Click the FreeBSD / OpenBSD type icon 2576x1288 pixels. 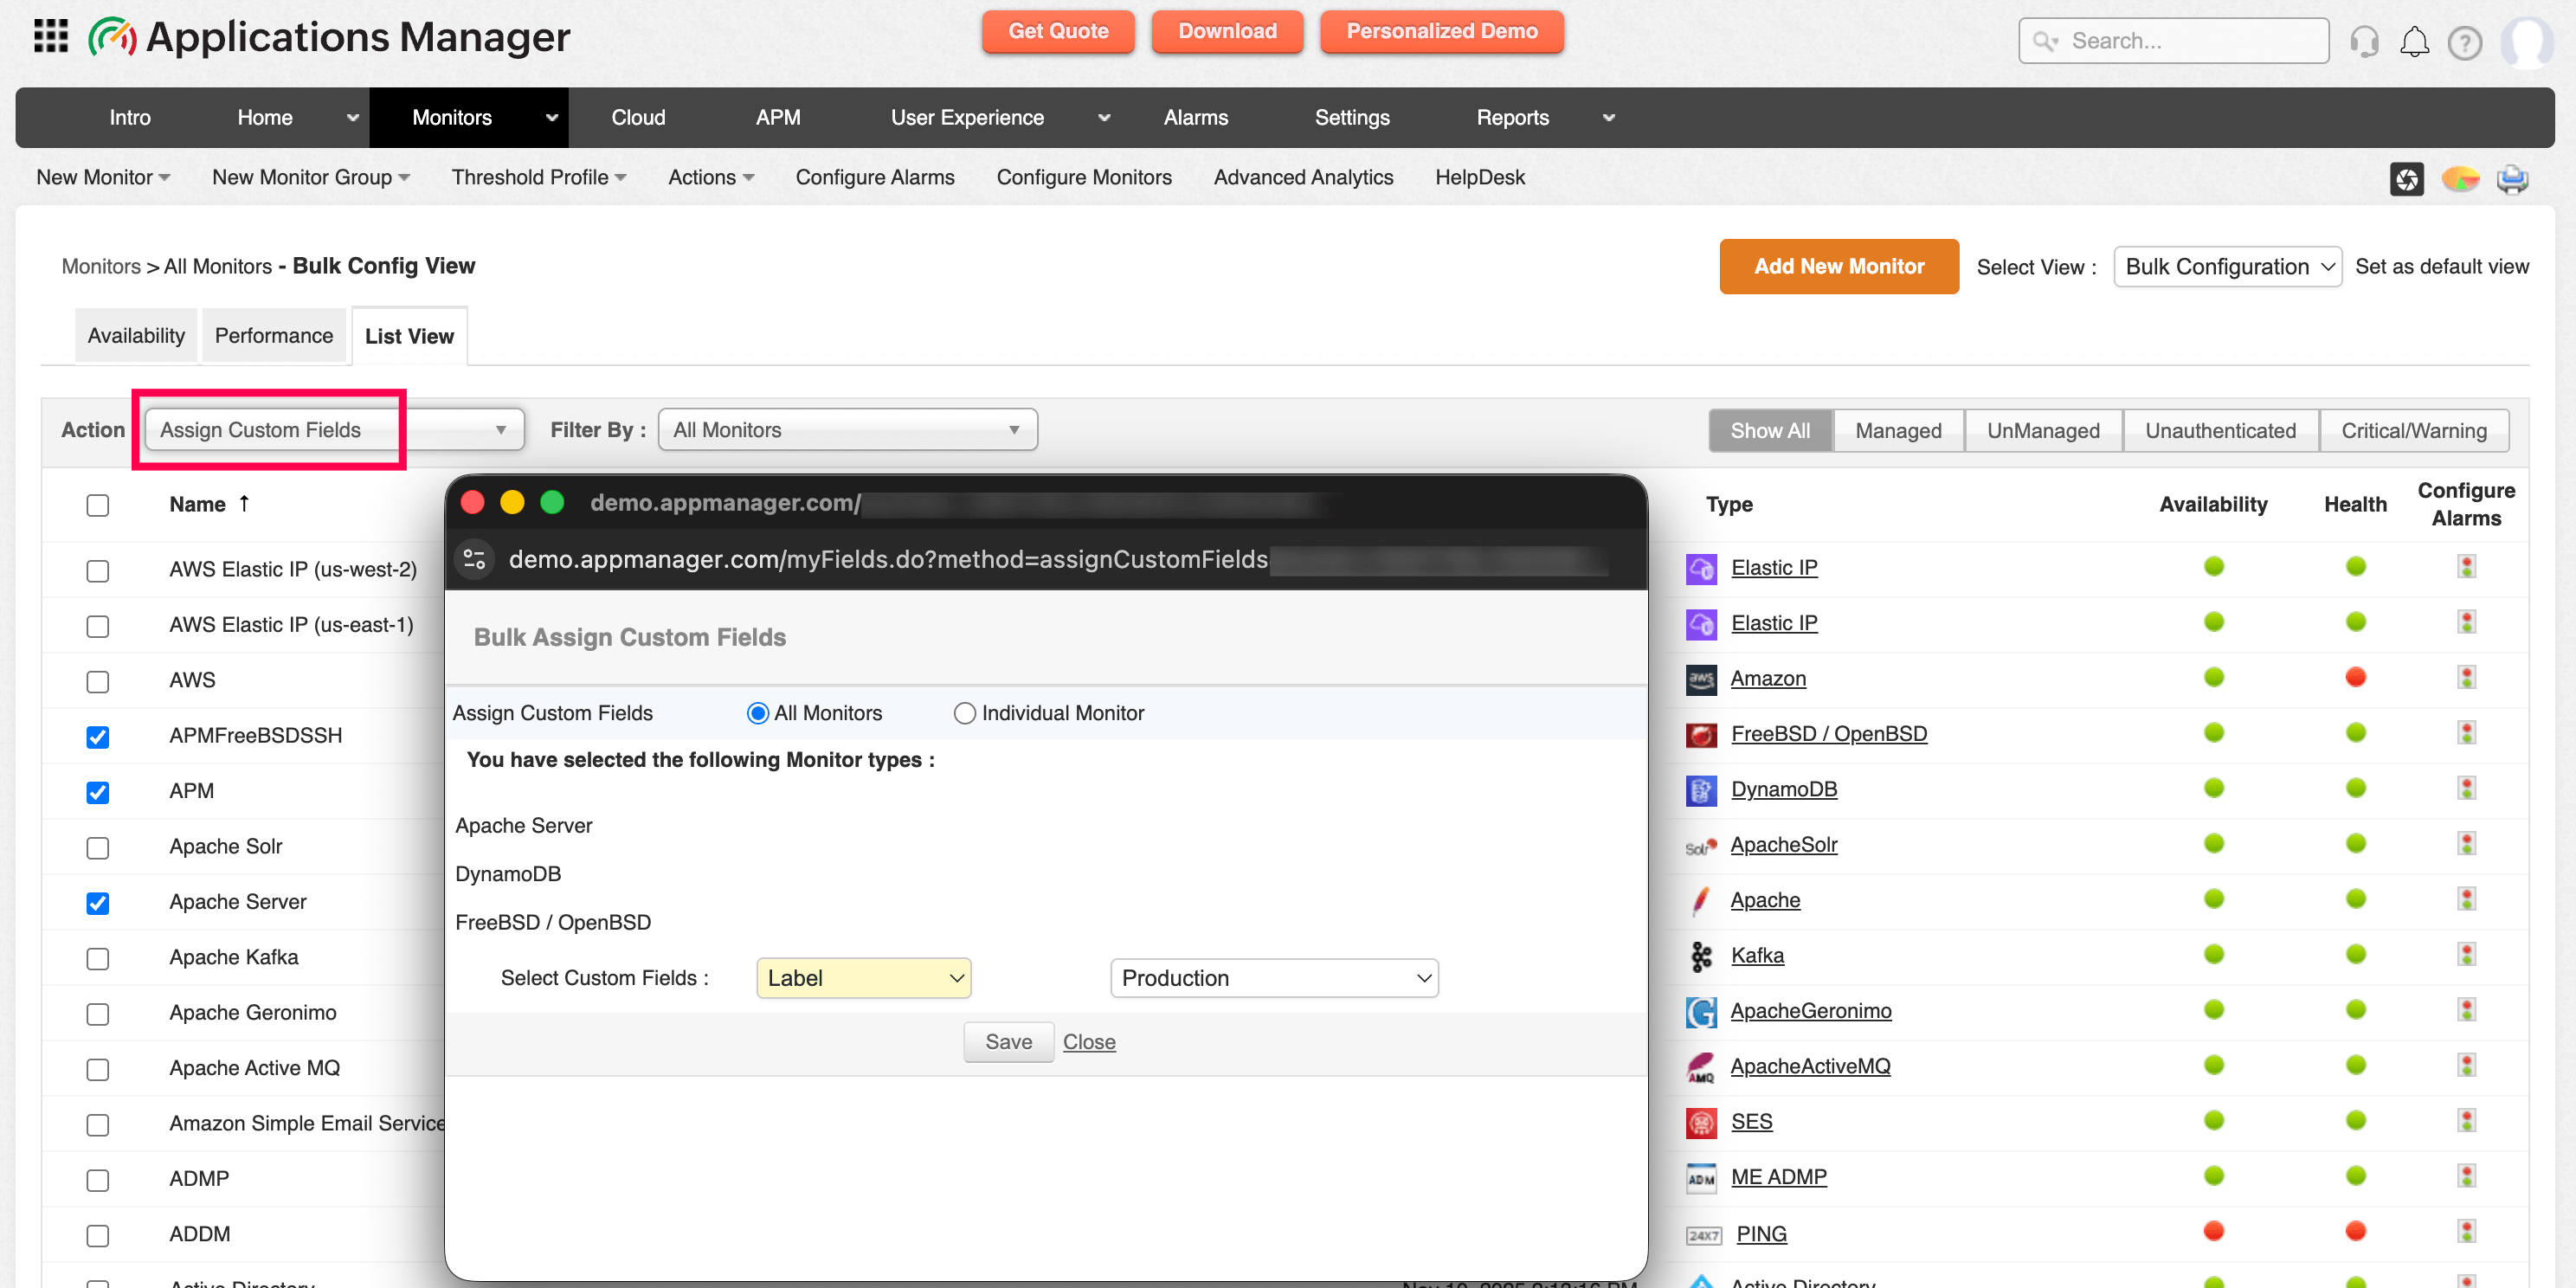(x=1701, y=734)
